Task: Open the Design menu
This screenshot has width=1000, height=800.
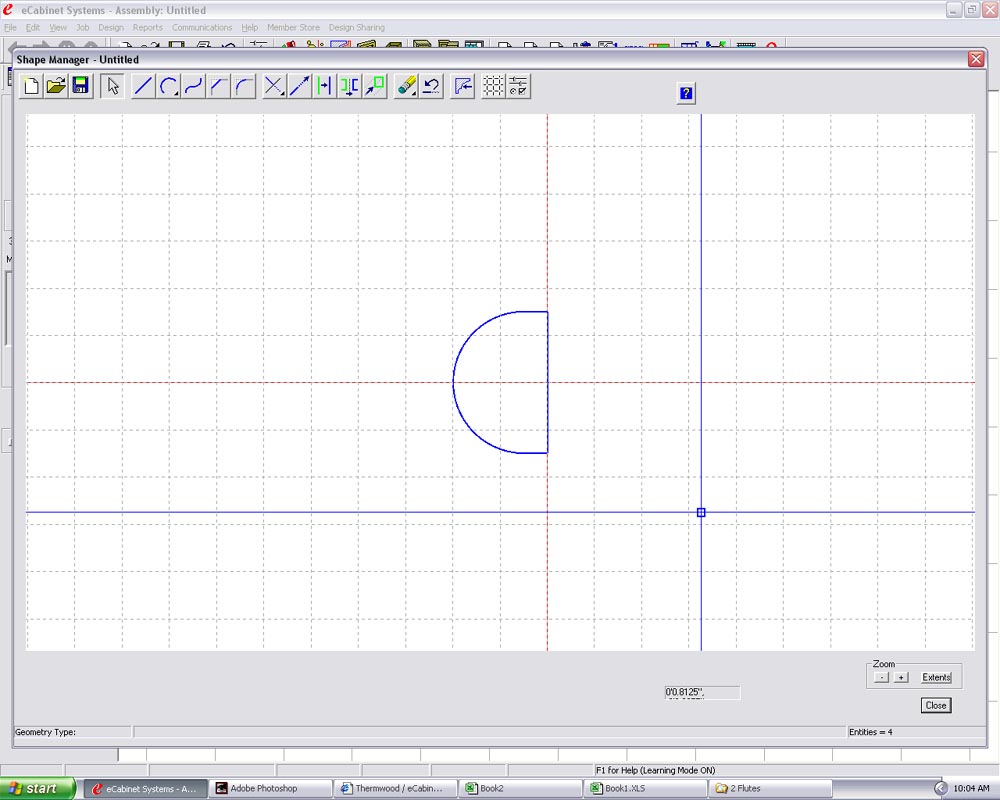Action: [x=111, y=27]
